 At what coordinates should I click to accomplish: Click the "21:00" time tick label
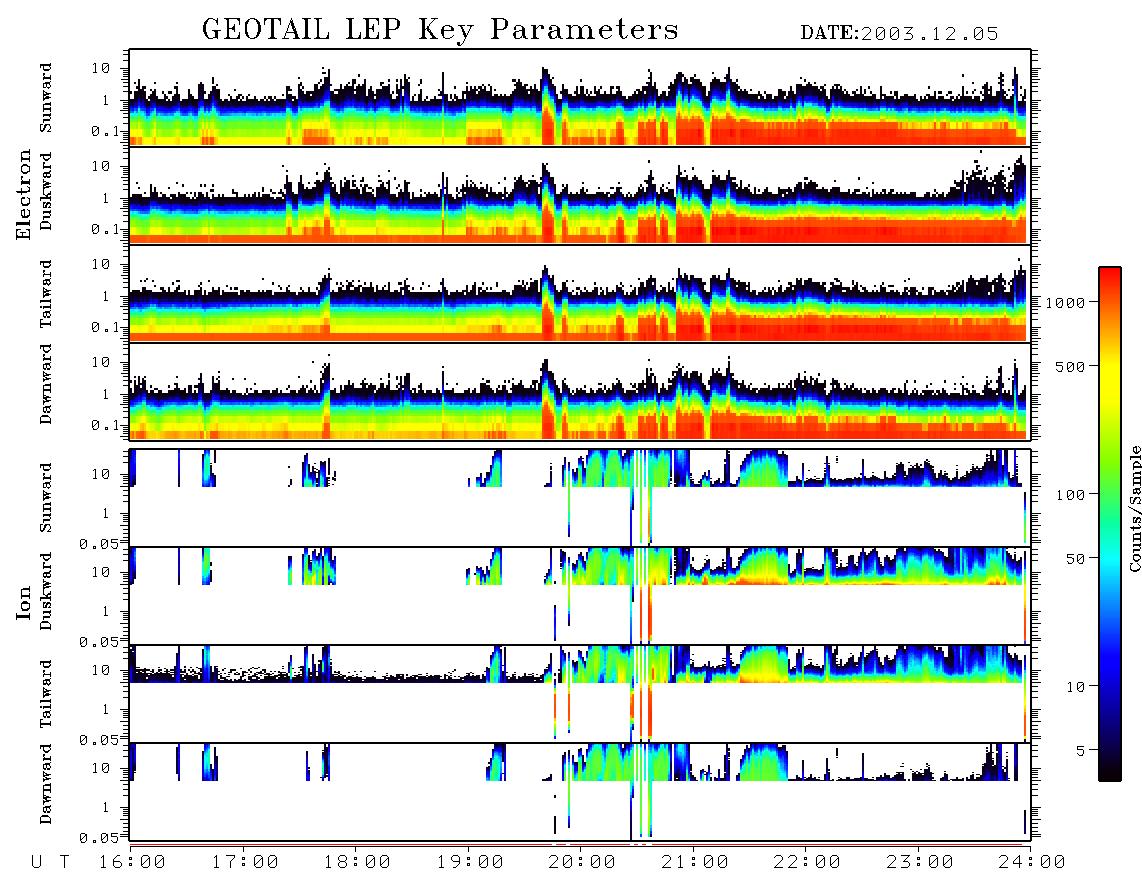(x=695, y=863)
